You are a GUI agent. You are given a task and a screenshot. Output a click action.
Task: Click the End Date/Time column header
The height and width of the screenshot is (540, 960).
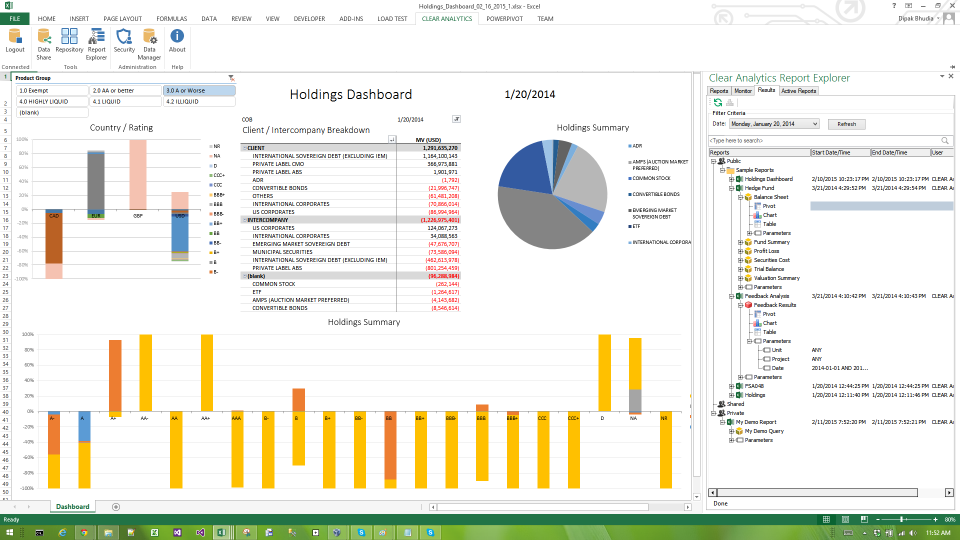click(x=899, y=152)
